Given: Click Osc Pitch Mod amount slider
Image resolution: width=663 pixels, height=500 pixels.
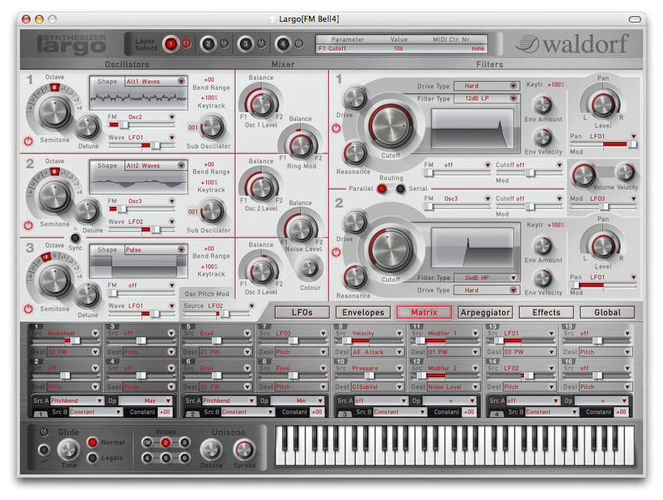Looking at the screenshot, I should point(216,314).
